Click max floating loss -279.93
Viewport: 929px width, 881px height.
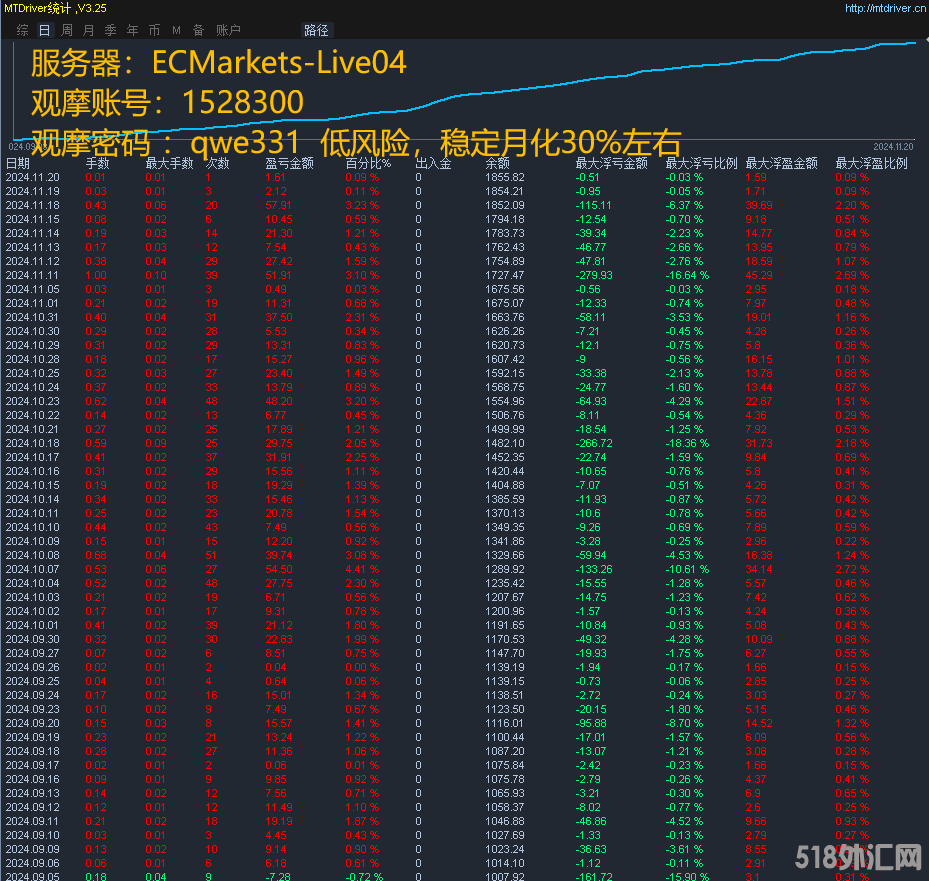(594, 275)
